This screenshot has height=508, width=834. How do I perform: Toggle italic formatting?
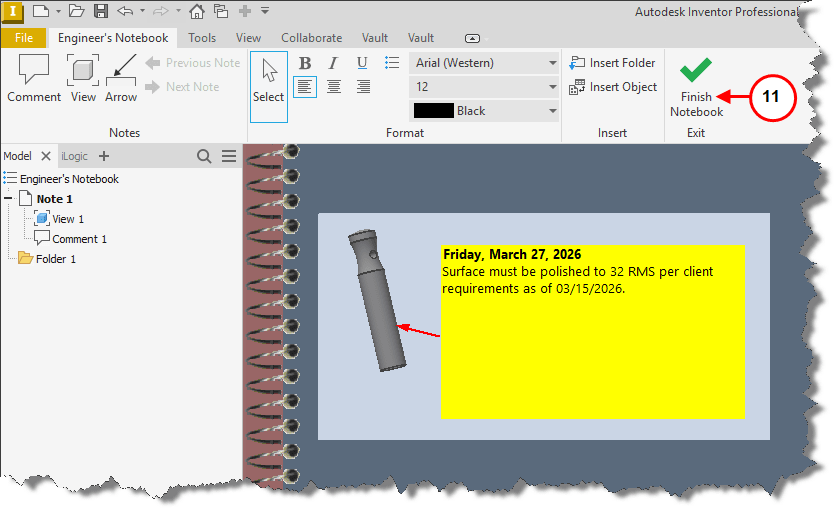click(333, 63)
